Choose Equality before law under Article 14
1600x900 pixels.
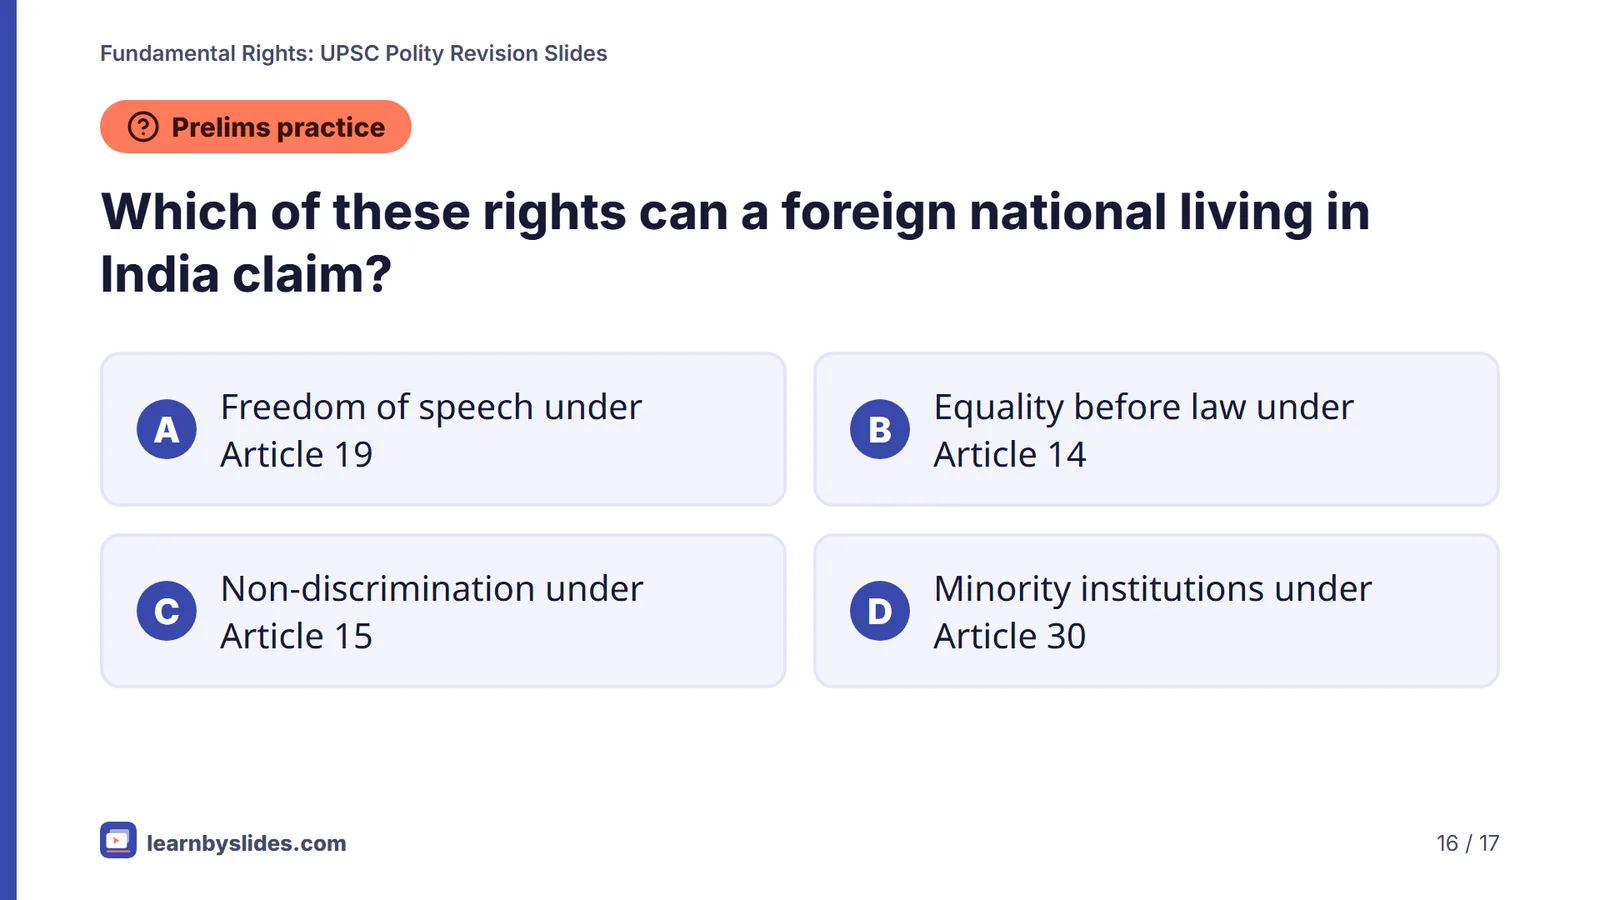1156,429
